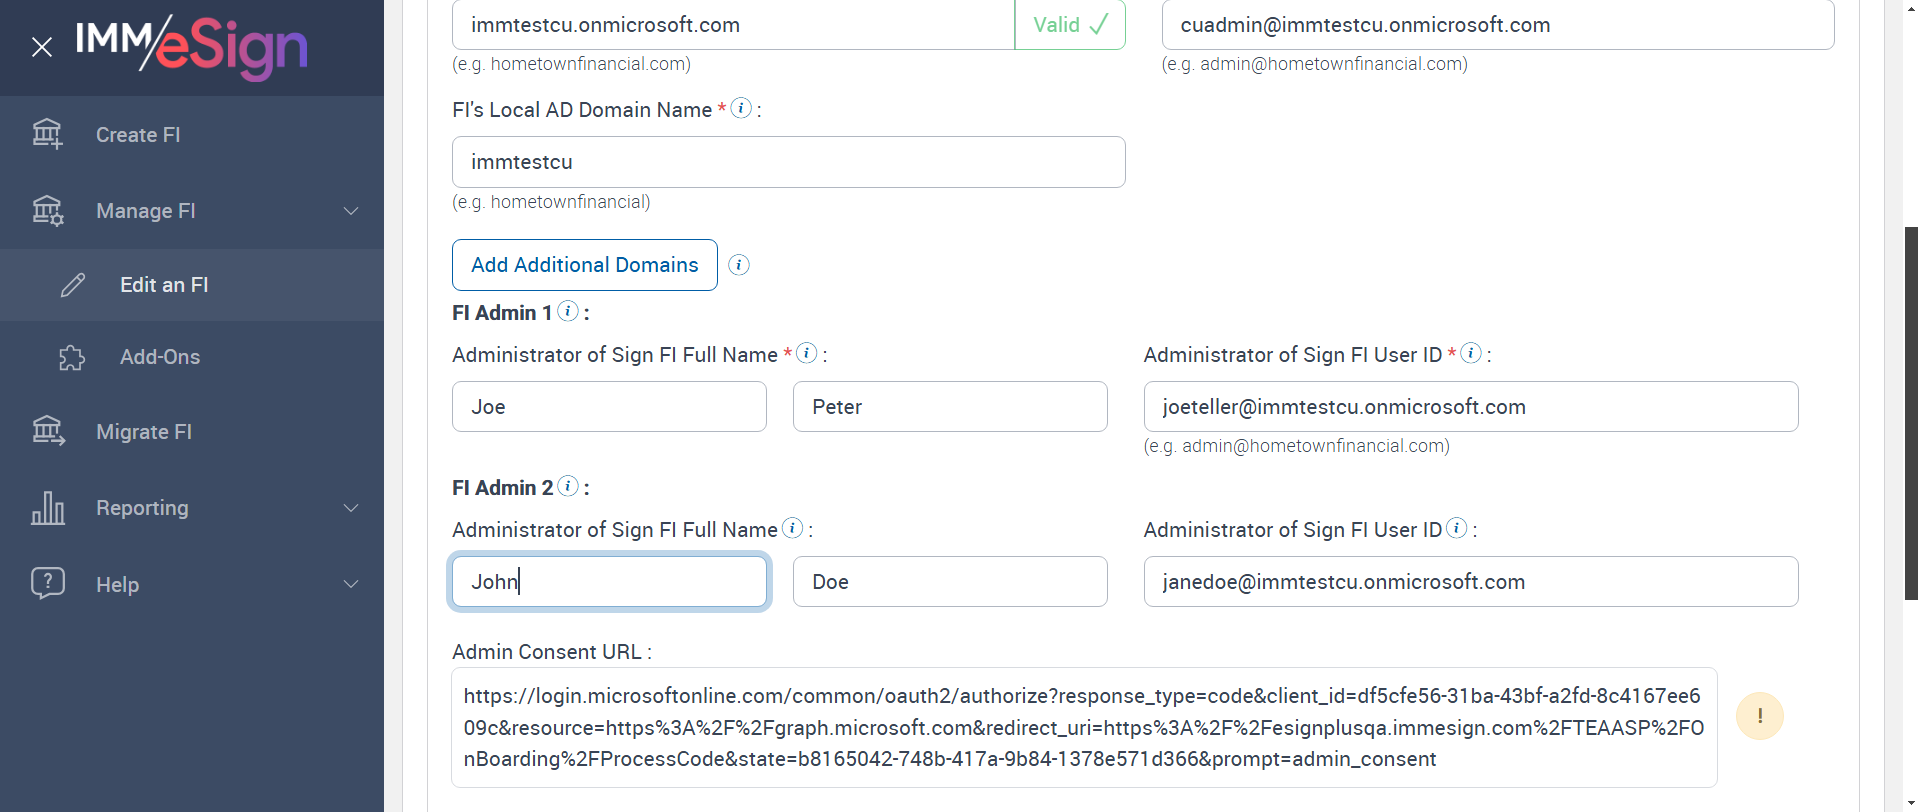Click the Create FI bank icon
Image resolution: width=1920 pixels, height=812 pixels.
[47, 134]
